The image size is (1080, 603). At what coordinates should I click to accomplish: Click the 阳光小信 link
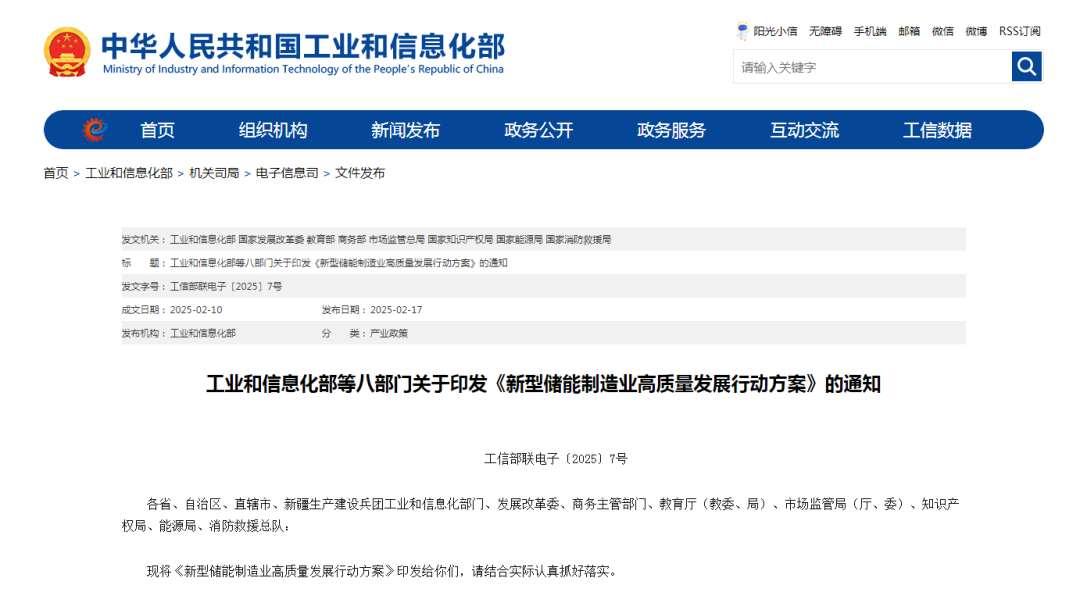pos(775,31)
